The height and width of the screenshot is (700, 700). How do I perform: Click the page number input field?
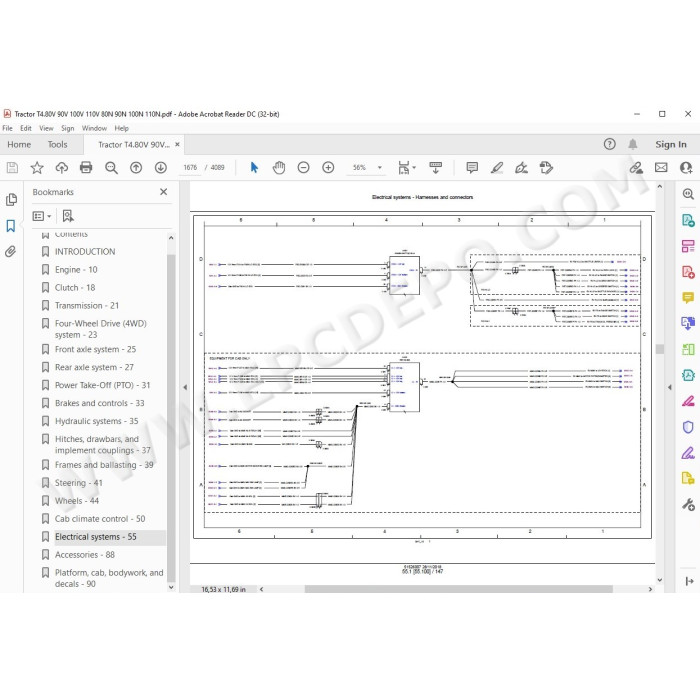coord(190,167)
